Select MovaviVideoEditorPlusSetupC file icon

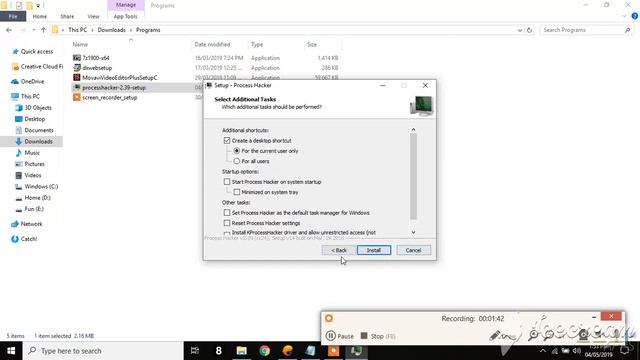tap(77, 78)
